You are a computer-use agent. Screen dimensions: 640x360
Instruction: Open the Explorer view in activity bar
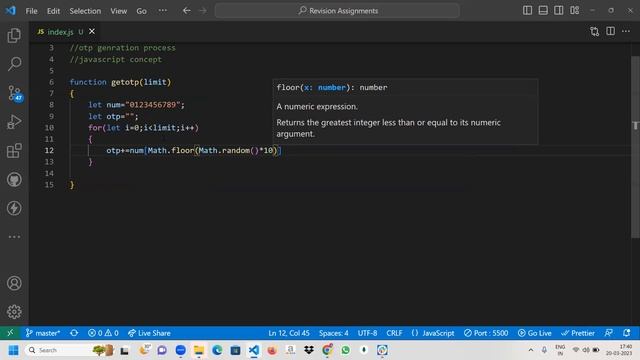[x=14, y=36]
